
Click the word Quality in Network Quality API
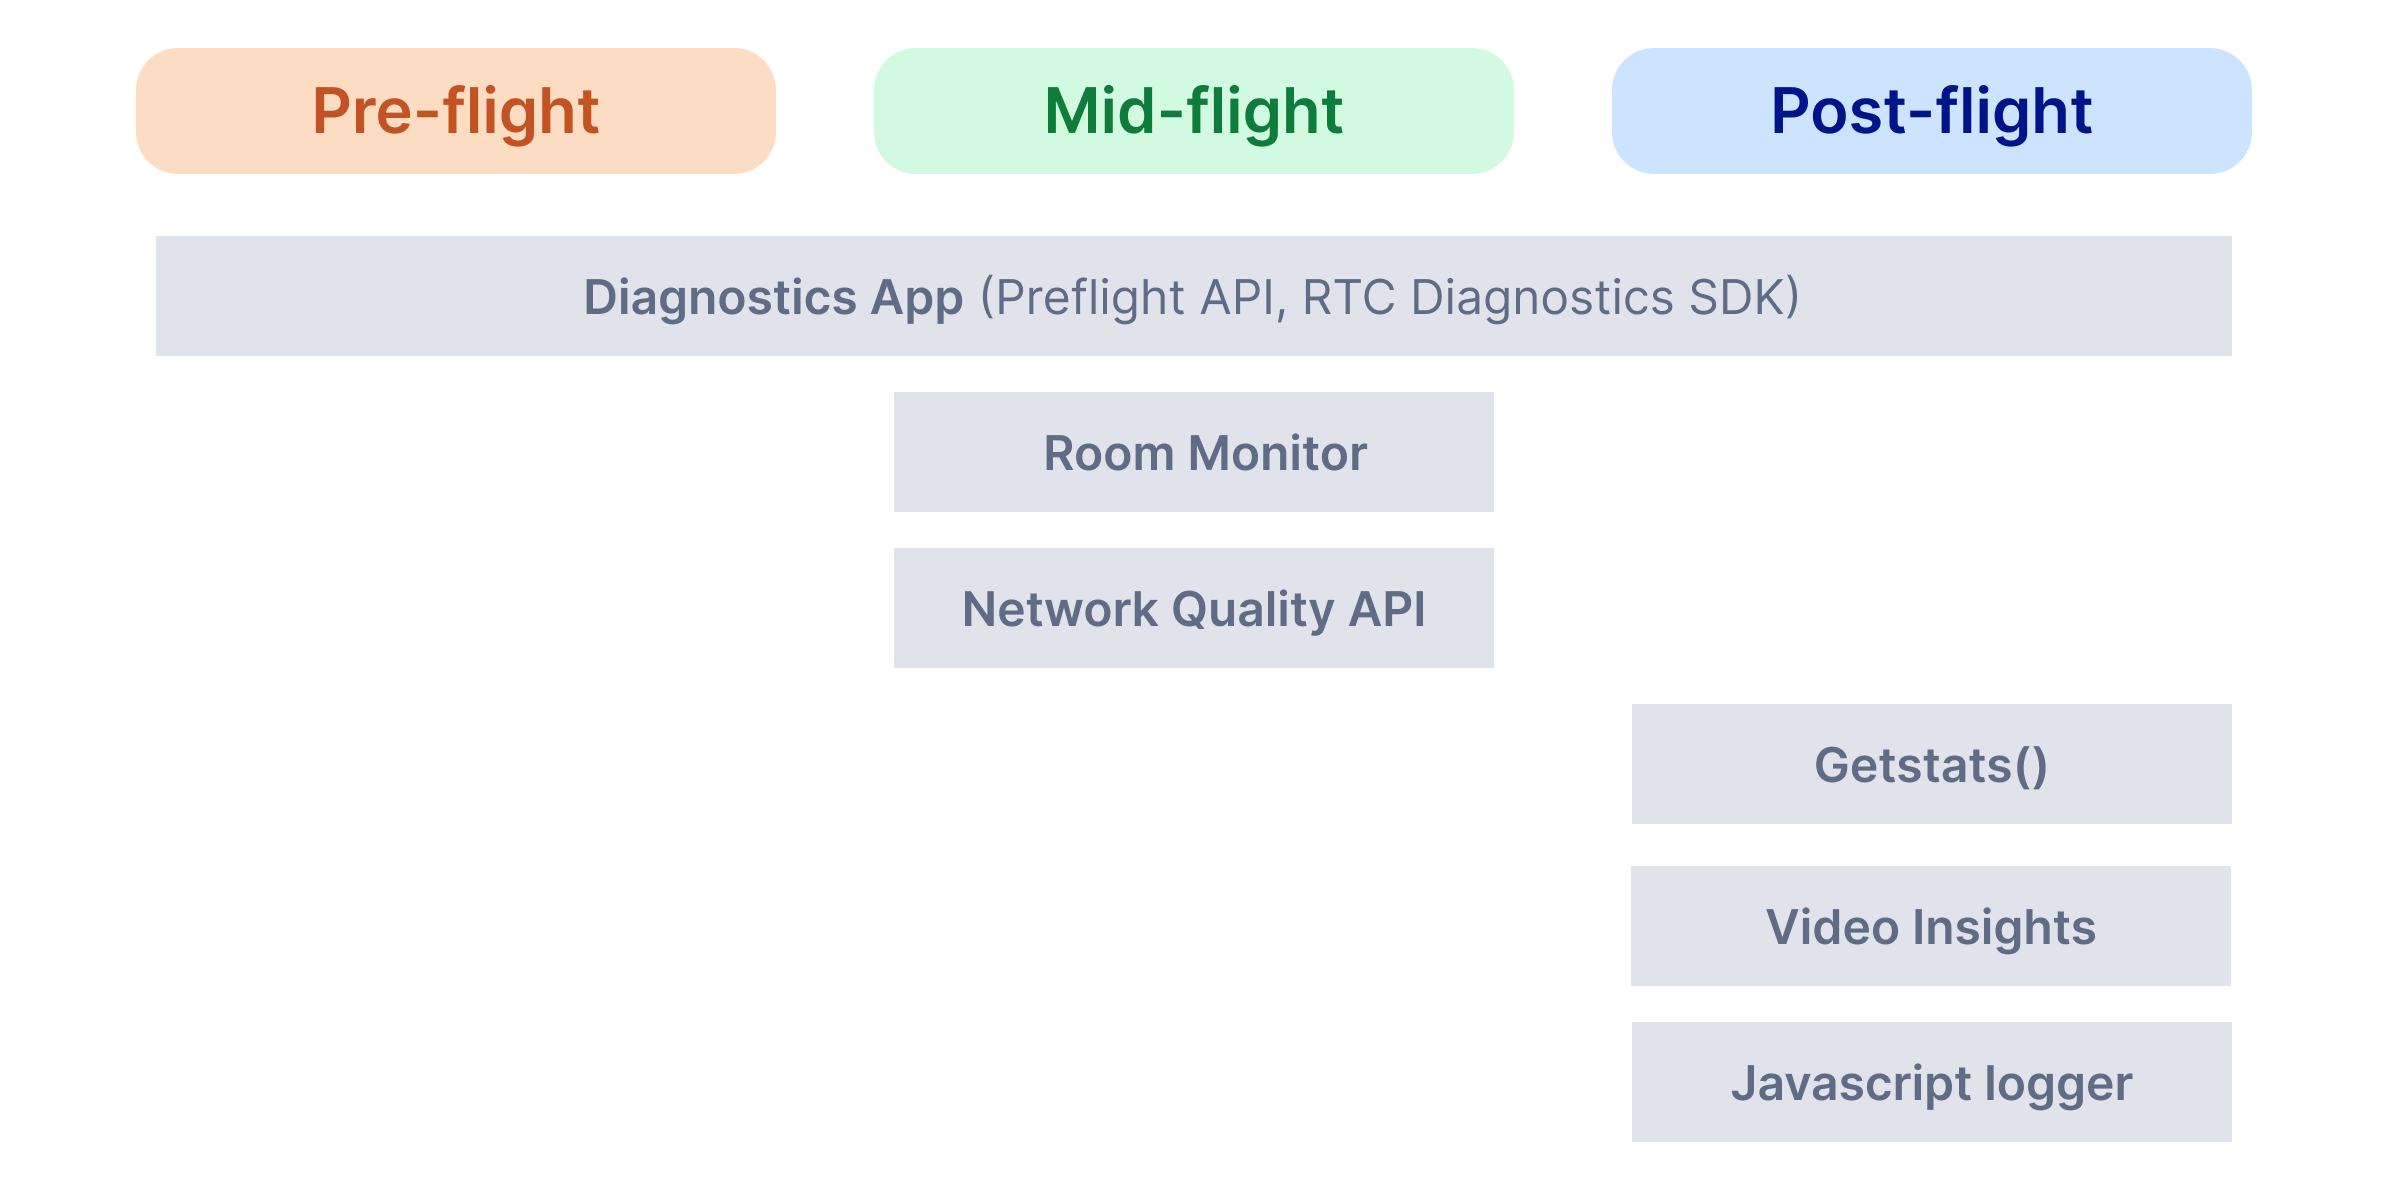point(1253,612)
